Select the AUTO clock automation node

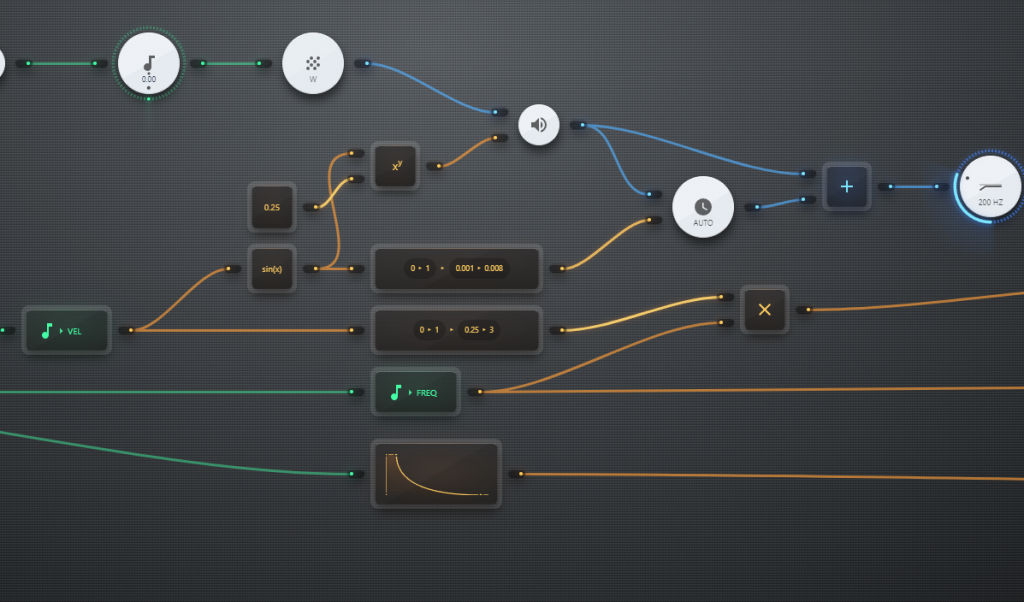703,206
